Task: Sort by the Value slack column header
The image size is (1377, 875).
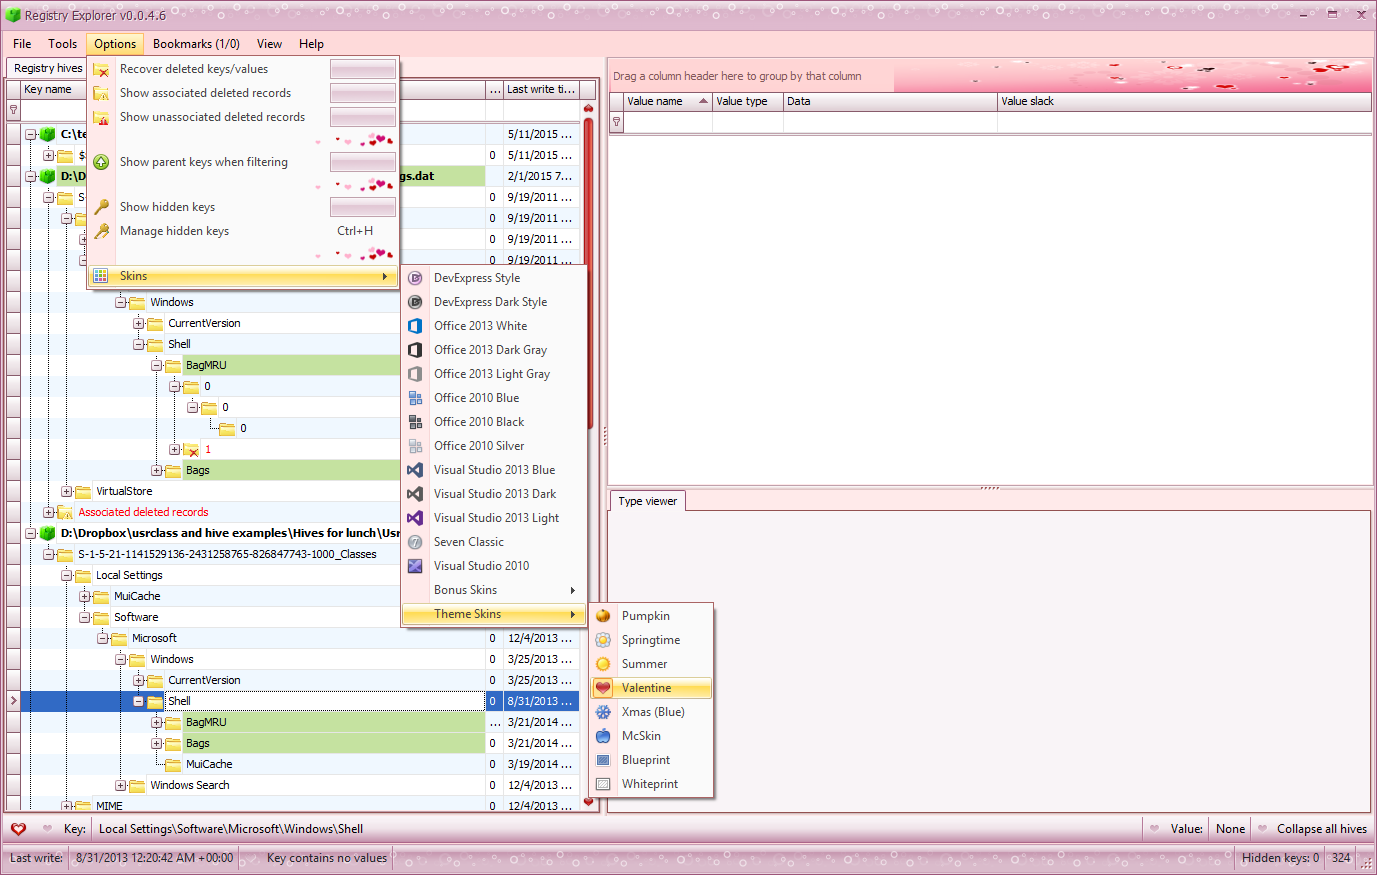Action: coord(1184,101)
